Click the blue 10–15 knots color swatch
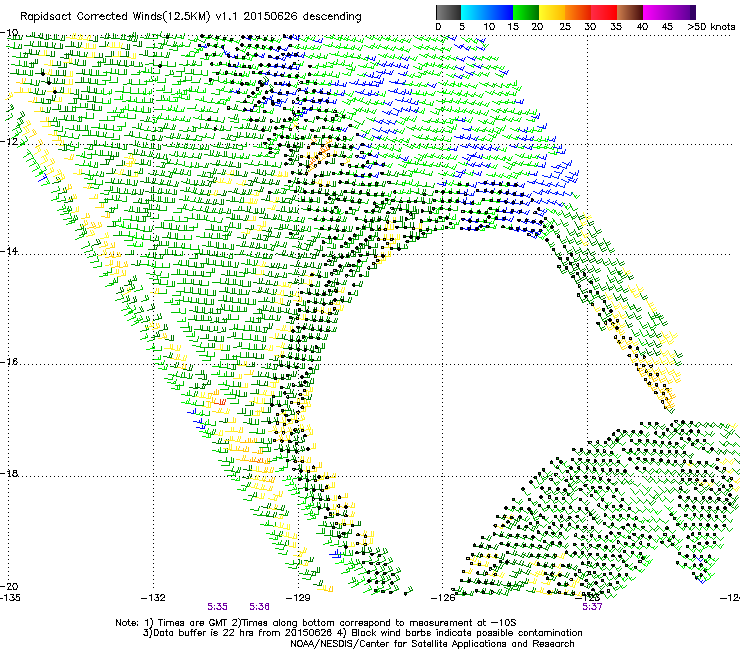The image size is (740, 650). 500,12
